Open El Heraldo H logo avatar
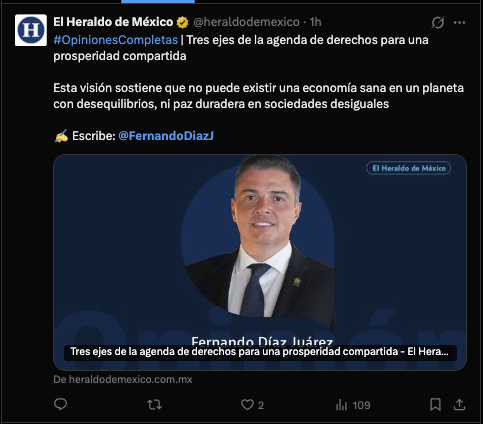Image resolution: width=483 pixels, height=424 pixels. [31, 30]
